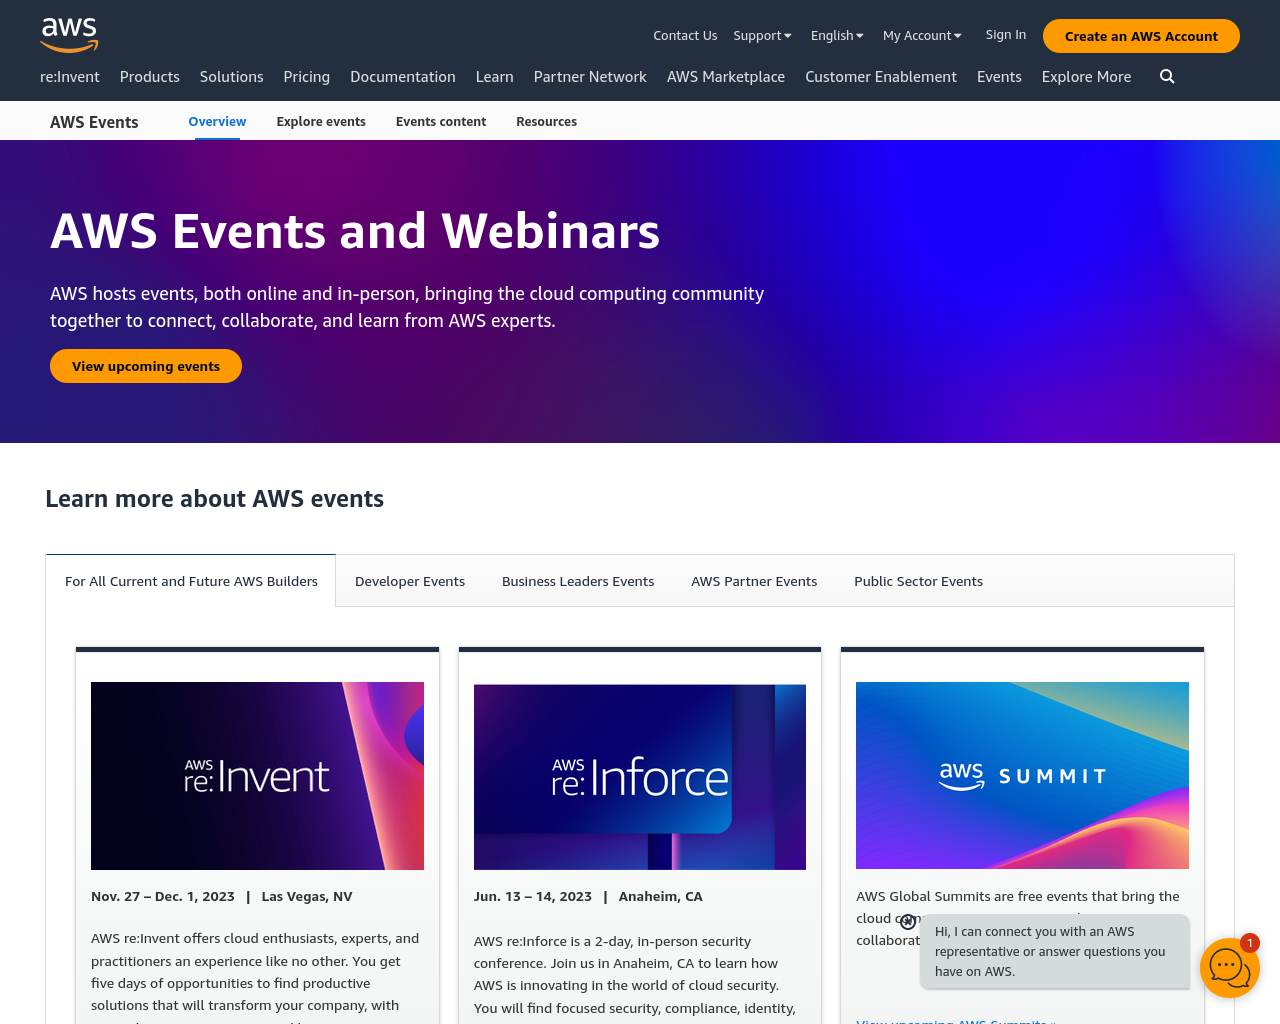Expand the Support dropdown

tap(762, 35)
